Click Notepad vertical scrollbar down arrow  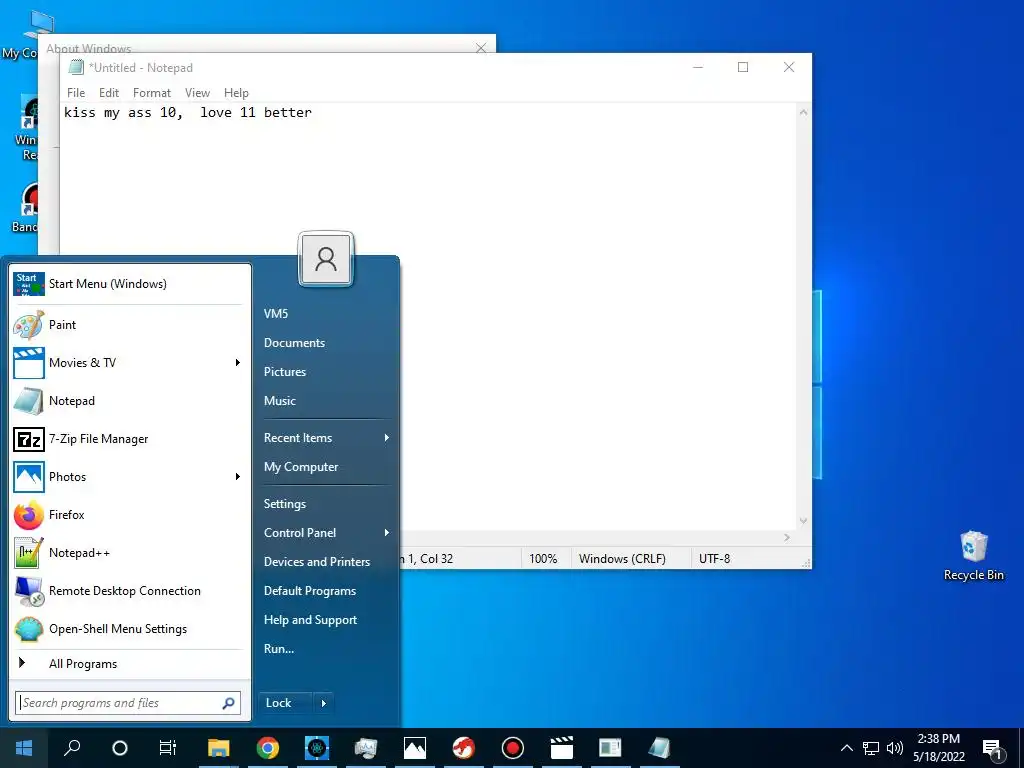pyautogui.click(x=803, y=521)
